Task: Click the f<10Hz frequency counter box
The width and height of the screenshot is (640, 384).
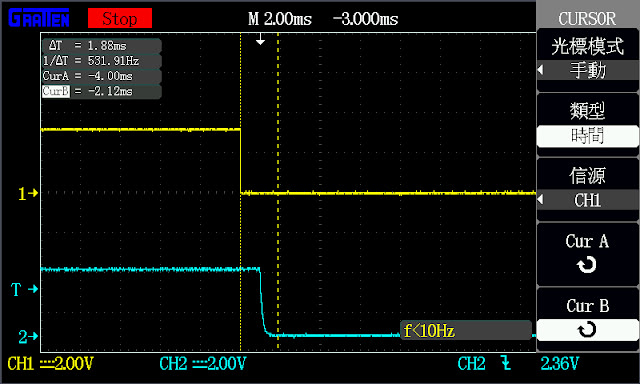Action: (x=466, y=331)
